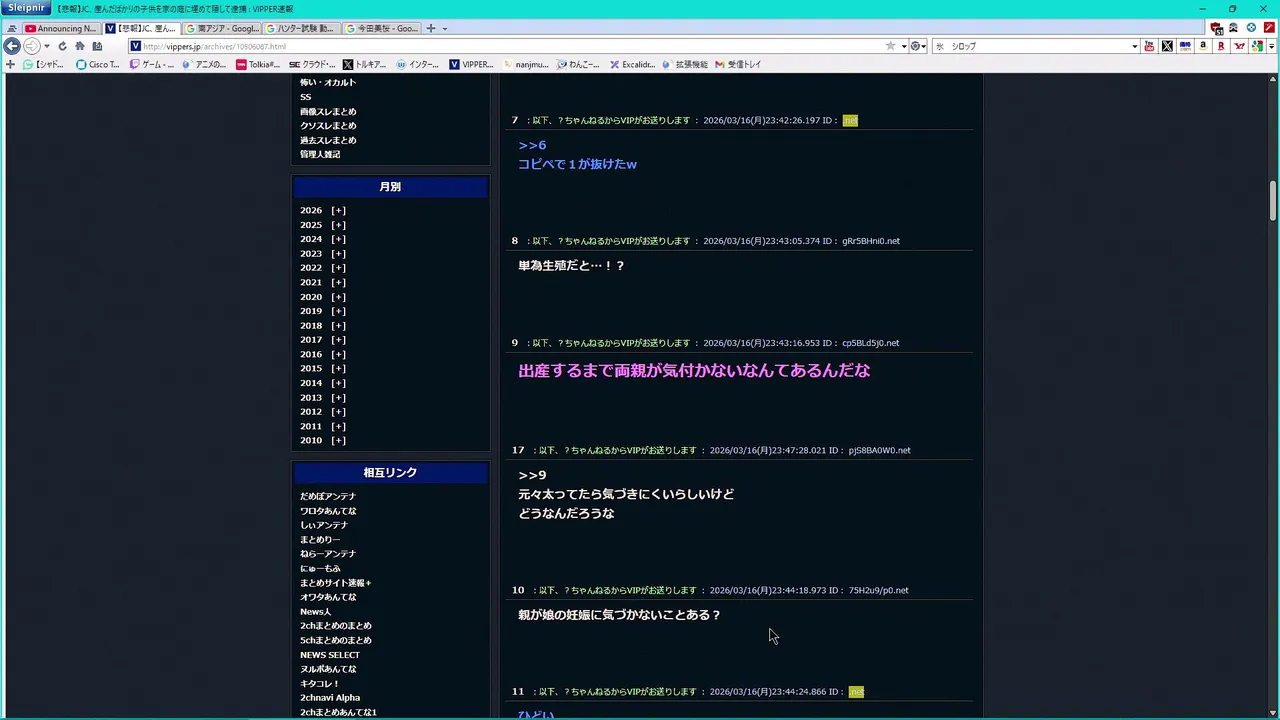Visit the NEWS SELECT link
This screenshot has width=1280, height=720.
tap(330, 655)
